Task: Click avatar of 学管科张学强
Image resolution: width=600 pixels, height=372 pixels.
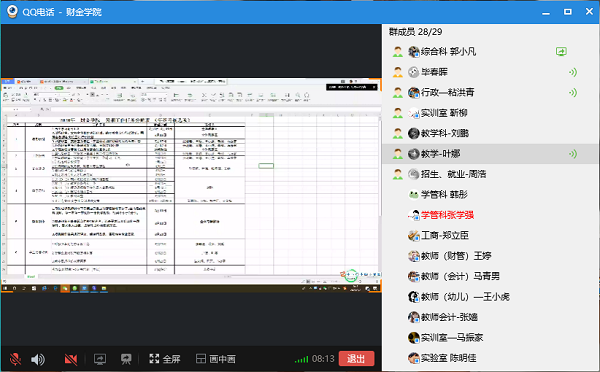Action: 414,215
